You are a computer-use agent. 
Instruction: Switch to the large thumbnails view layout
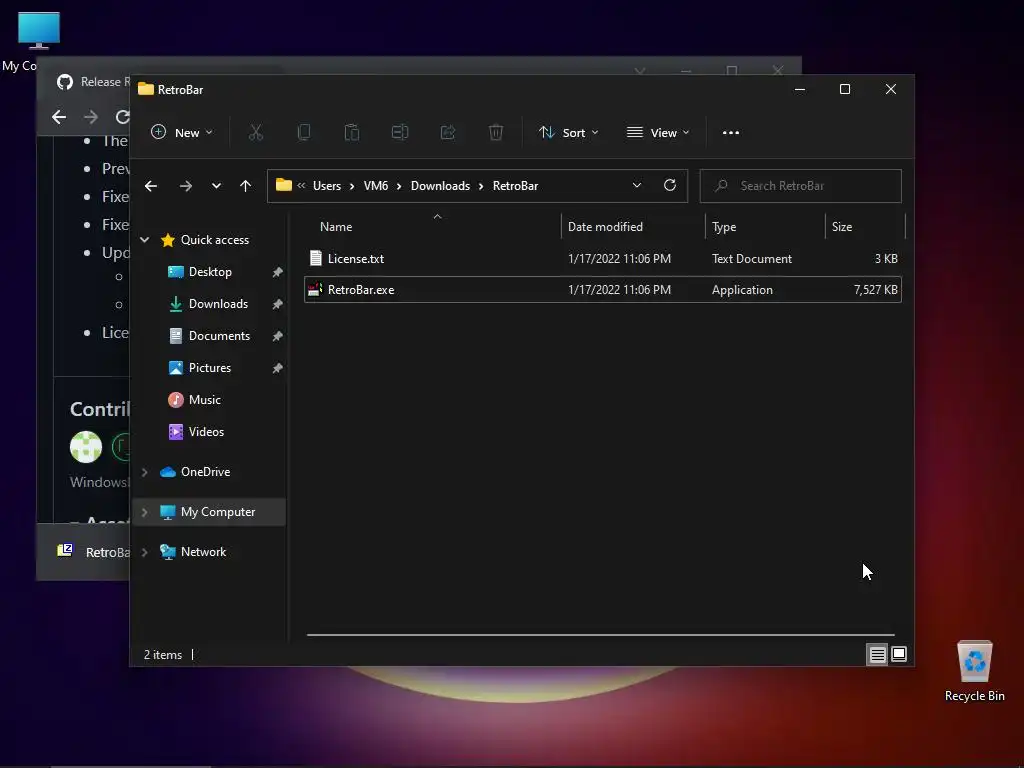(899, 654)
